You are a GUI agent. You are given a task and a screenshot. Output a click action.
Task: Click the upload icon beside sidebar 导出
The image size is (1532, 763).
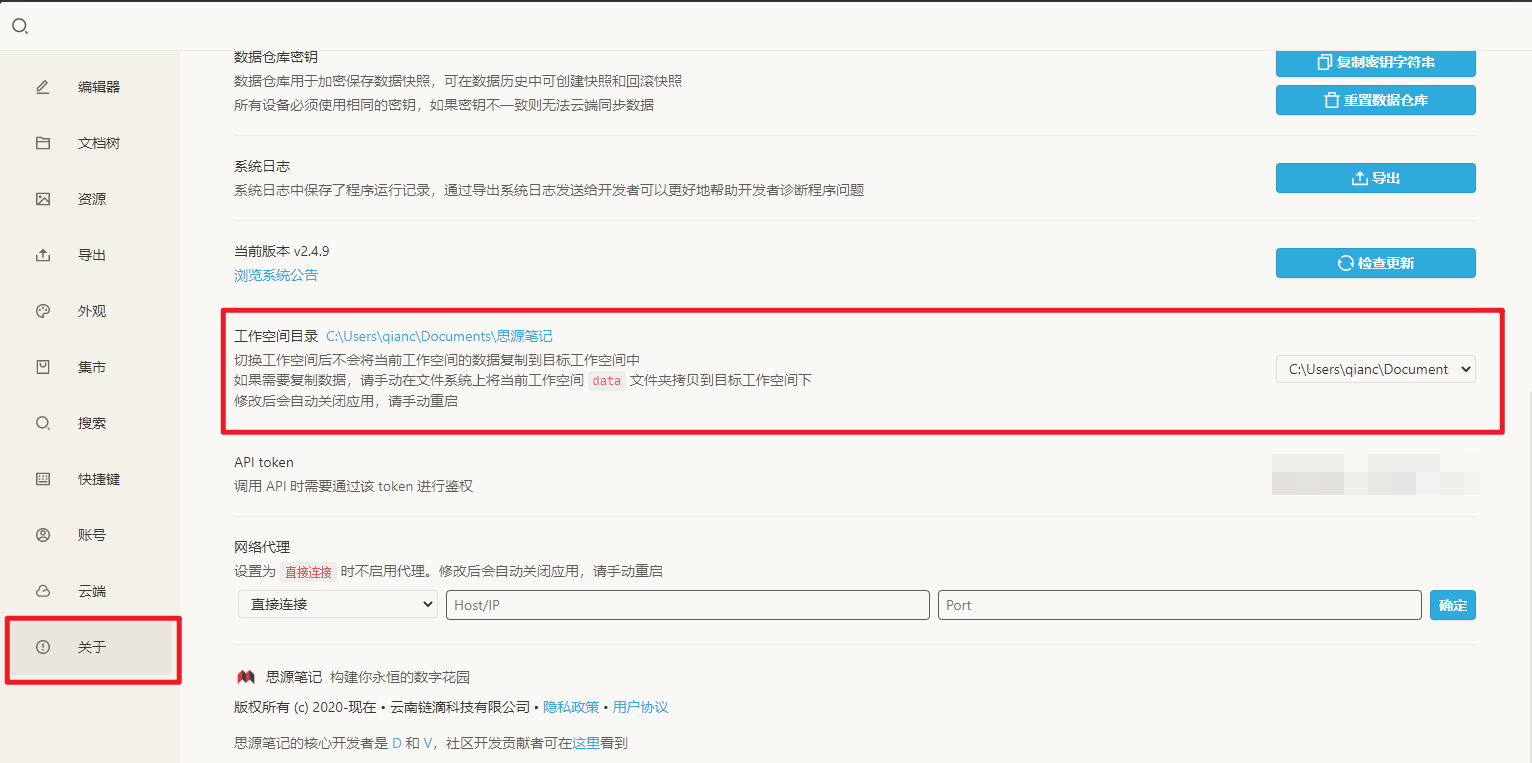(x=43, y=255)
